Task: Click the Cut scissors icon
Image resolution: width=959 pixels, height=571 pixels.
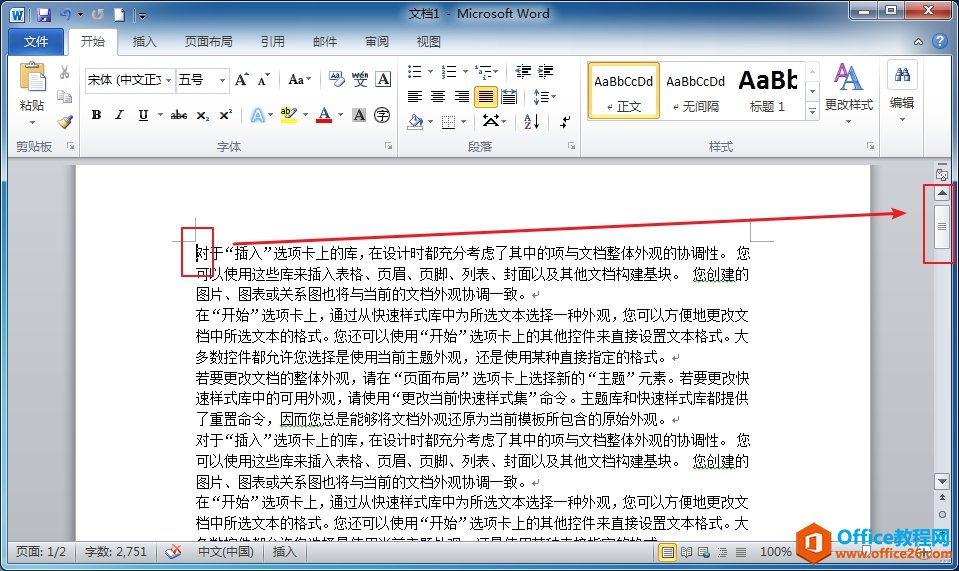Action: [64, 72]
